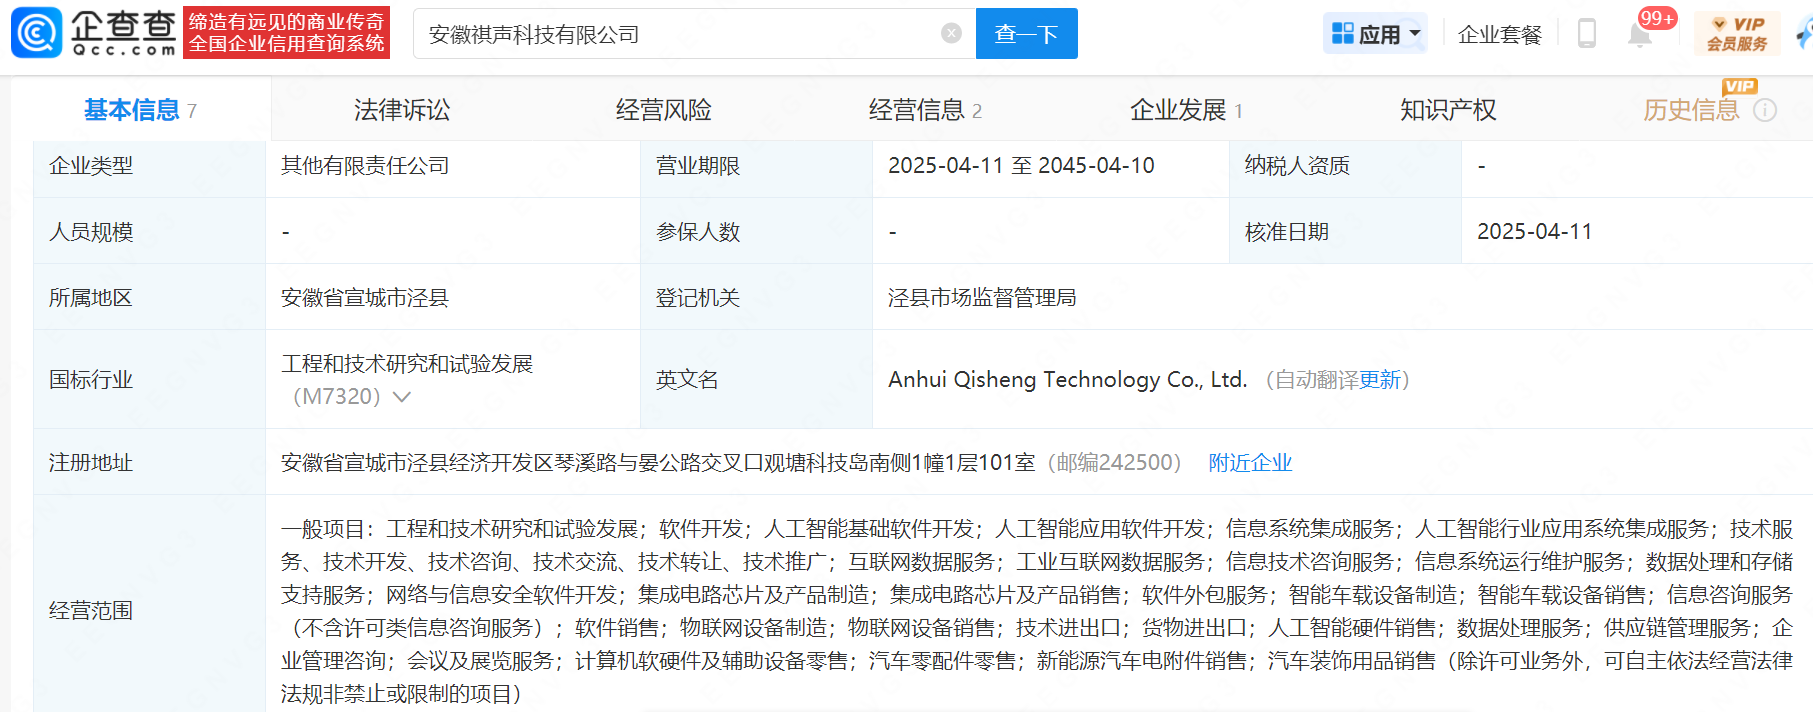1813x712 pixels.
Task: Open the notifications bell icon
Action: pyautogui.click(x=1639, y=35)
